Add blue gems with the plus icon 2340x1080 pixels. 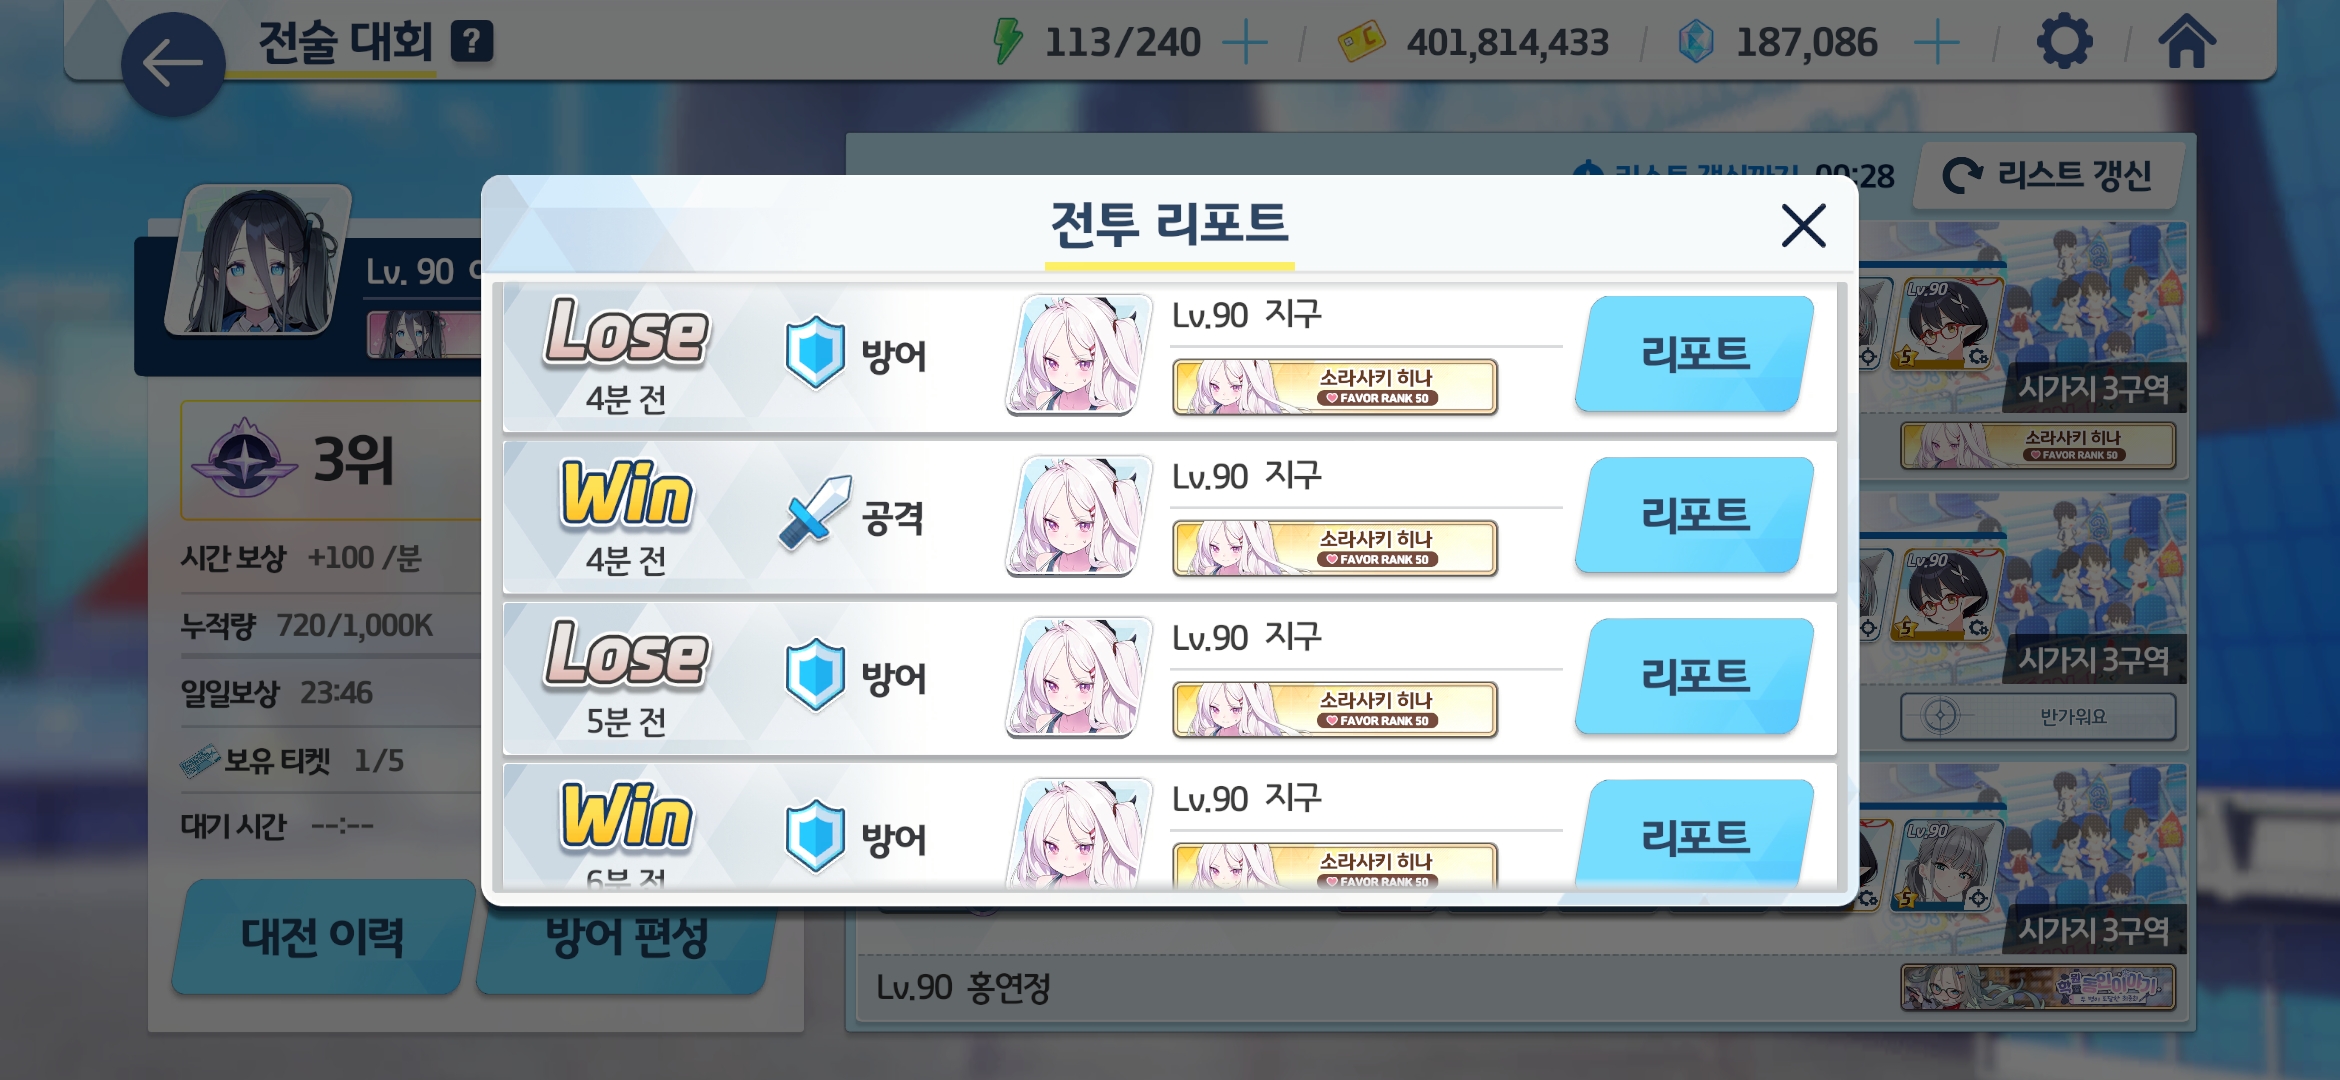(x=1936, y=43)
